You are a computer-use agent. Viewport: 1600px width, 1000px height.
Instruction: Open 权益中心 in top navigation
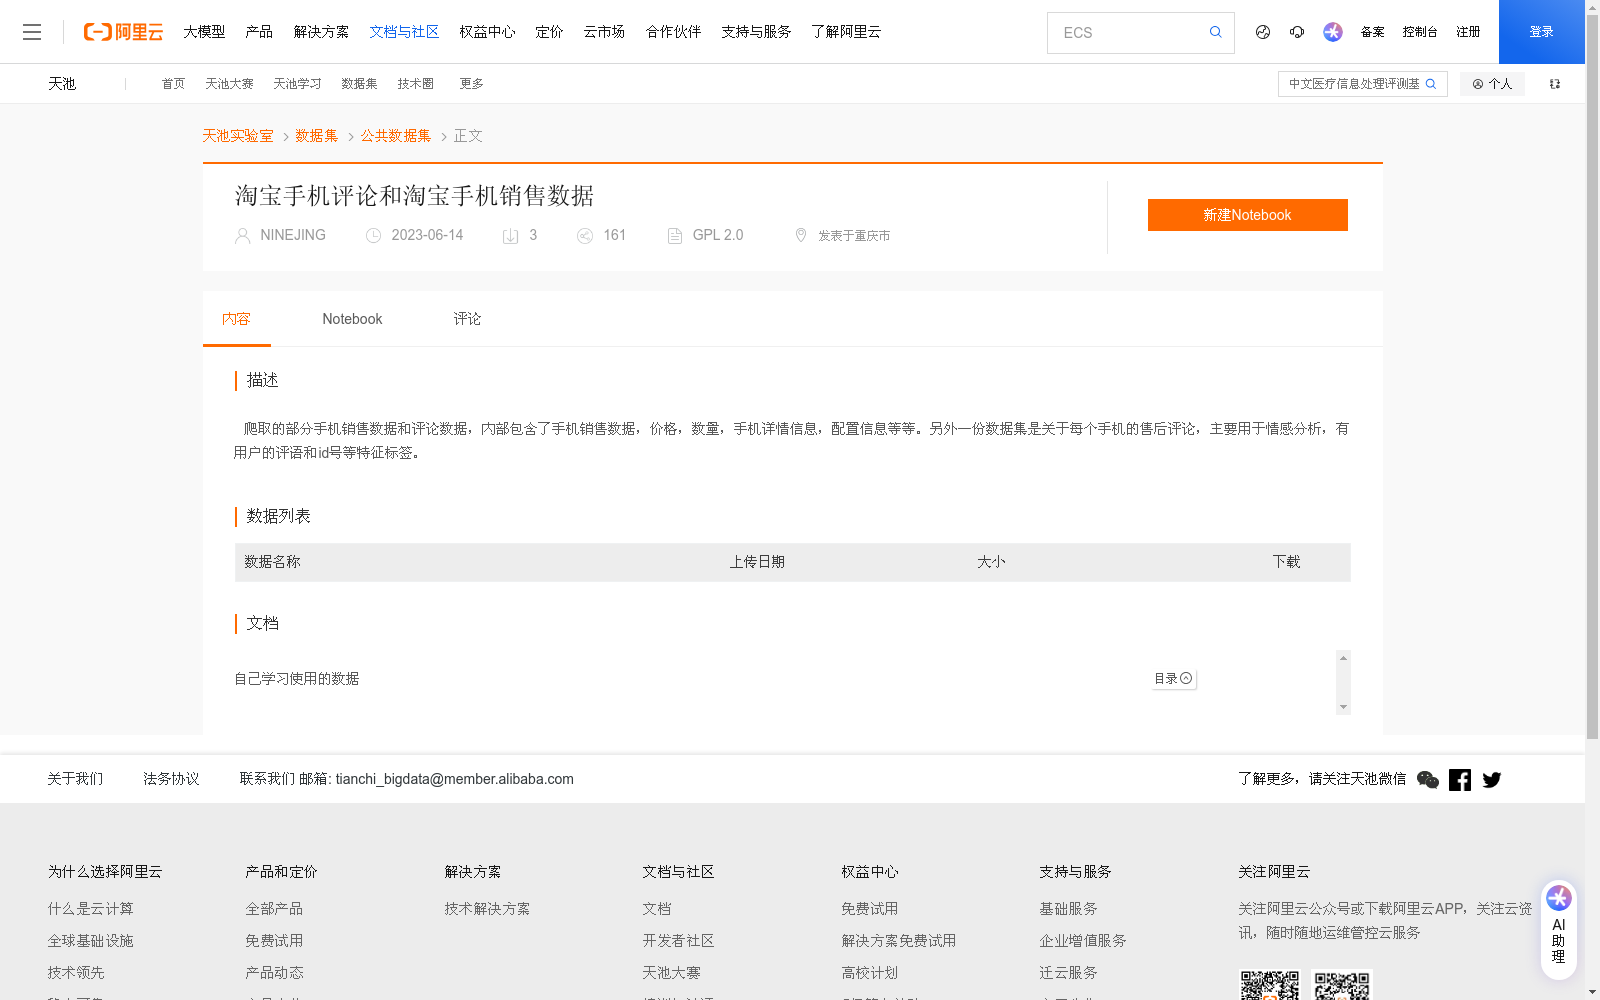tap(487, 32)
